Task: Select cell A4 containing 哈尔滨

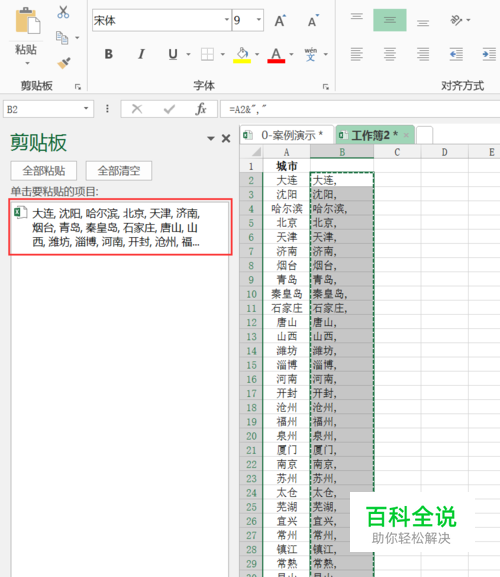Action: [x=287, y=209]
